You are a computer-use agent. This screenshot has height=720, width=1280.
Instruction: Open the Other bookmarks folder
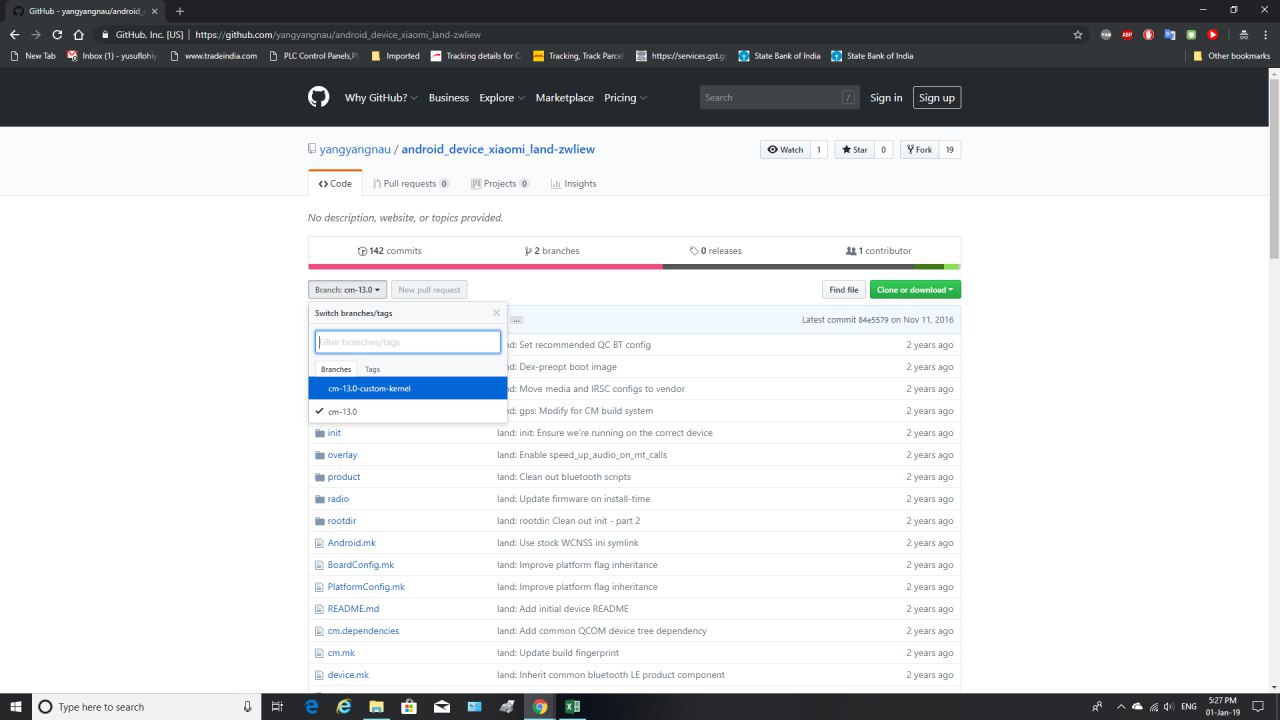click(x=1231, y=56)
